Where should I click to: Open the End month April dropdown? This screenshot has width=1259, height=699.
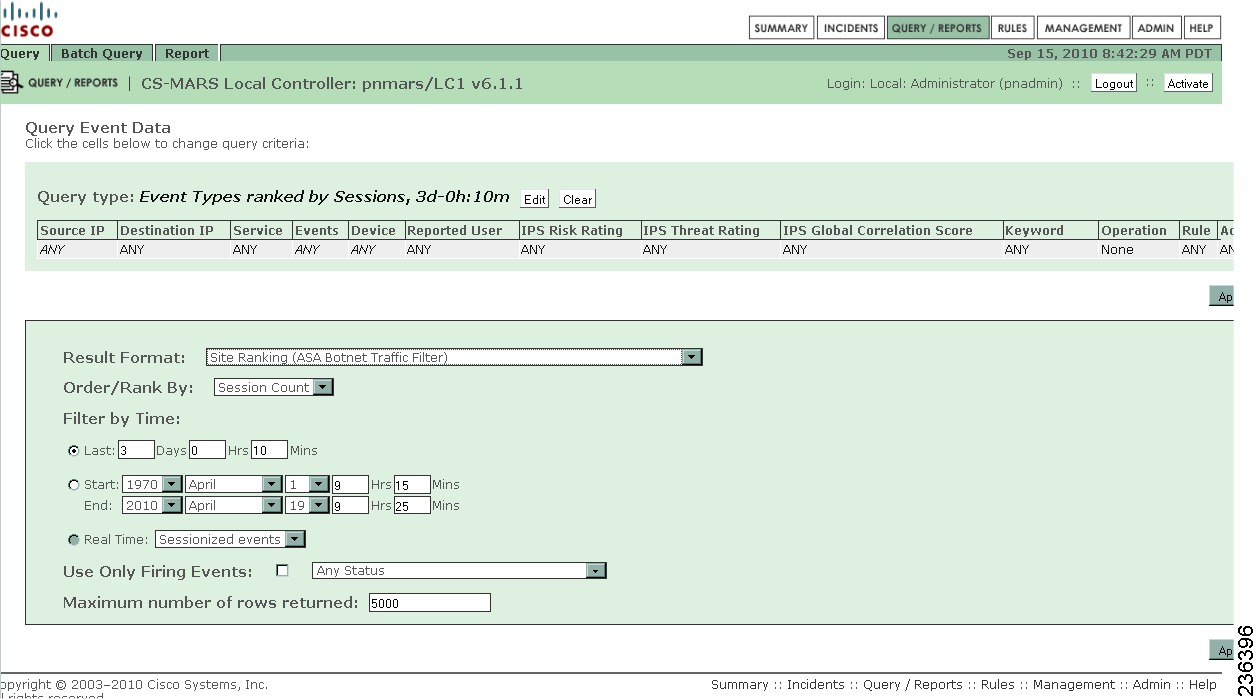234,506
